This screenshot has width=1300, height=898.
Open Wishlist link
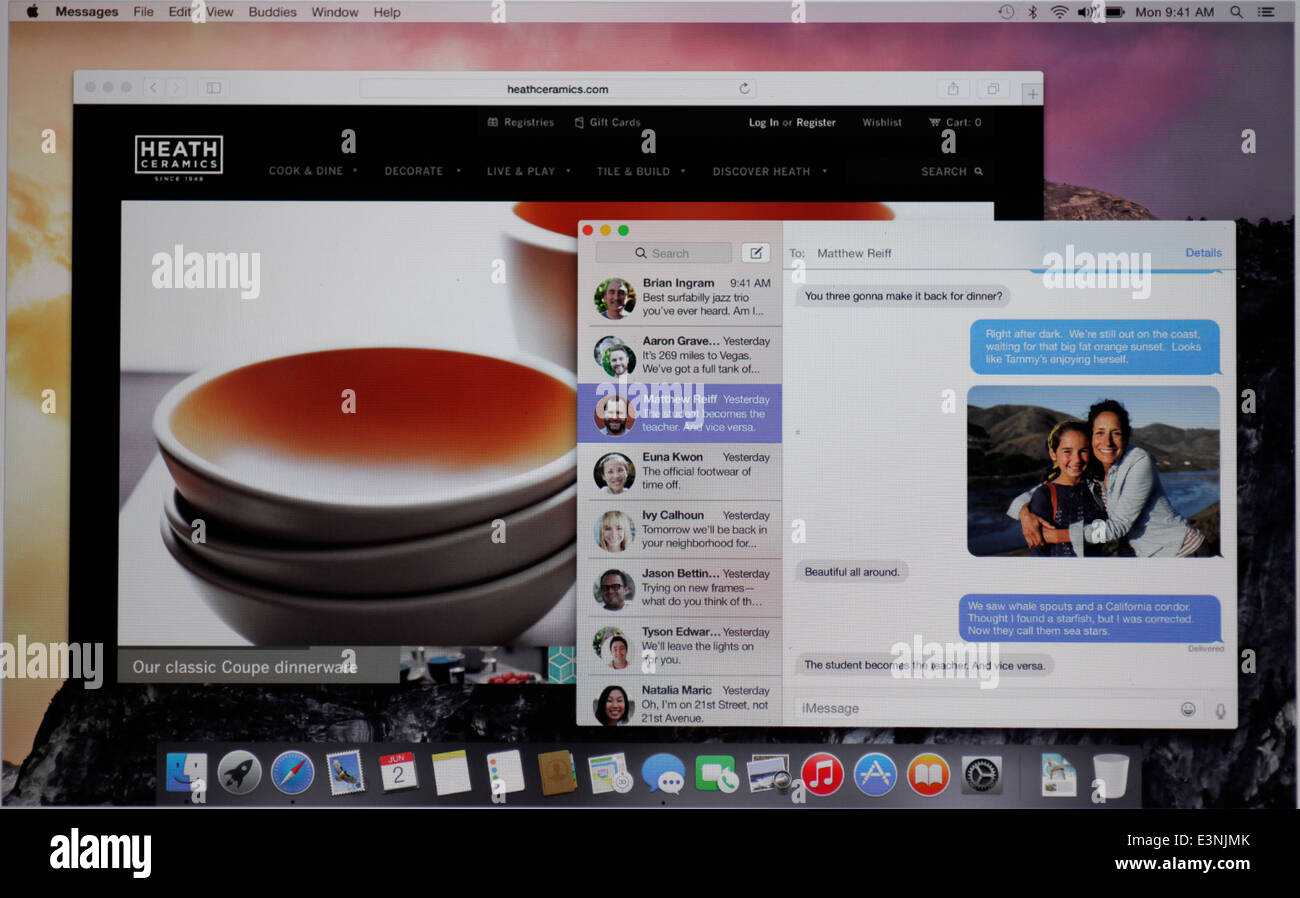[882, 122]
